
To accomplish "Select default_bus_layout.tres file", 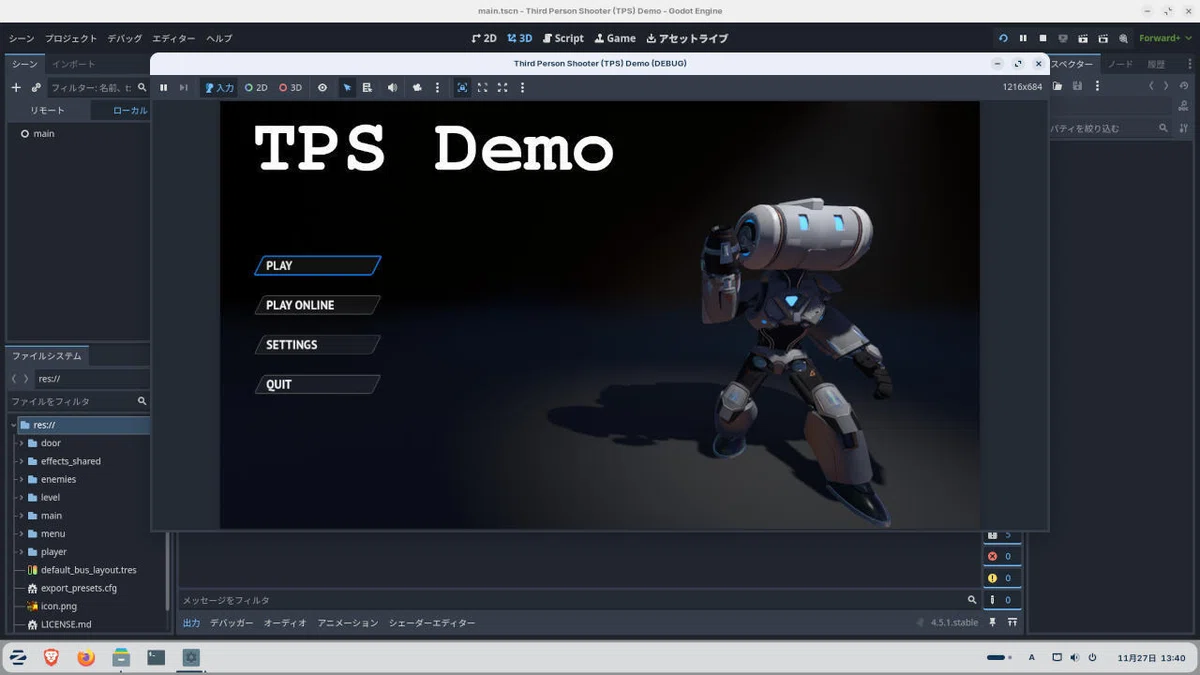I will point(88,570).
